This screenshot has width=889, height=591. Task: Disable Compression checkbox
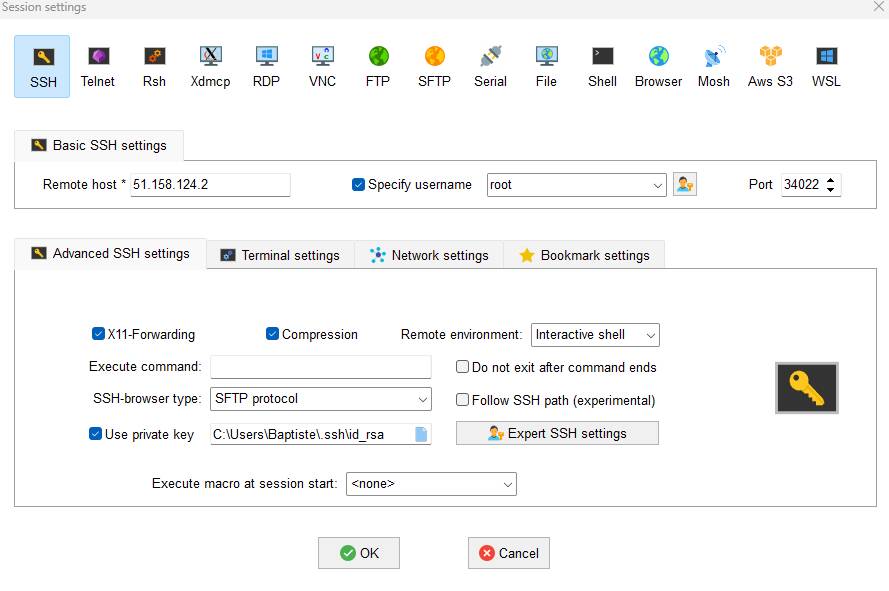click(272, 334)
